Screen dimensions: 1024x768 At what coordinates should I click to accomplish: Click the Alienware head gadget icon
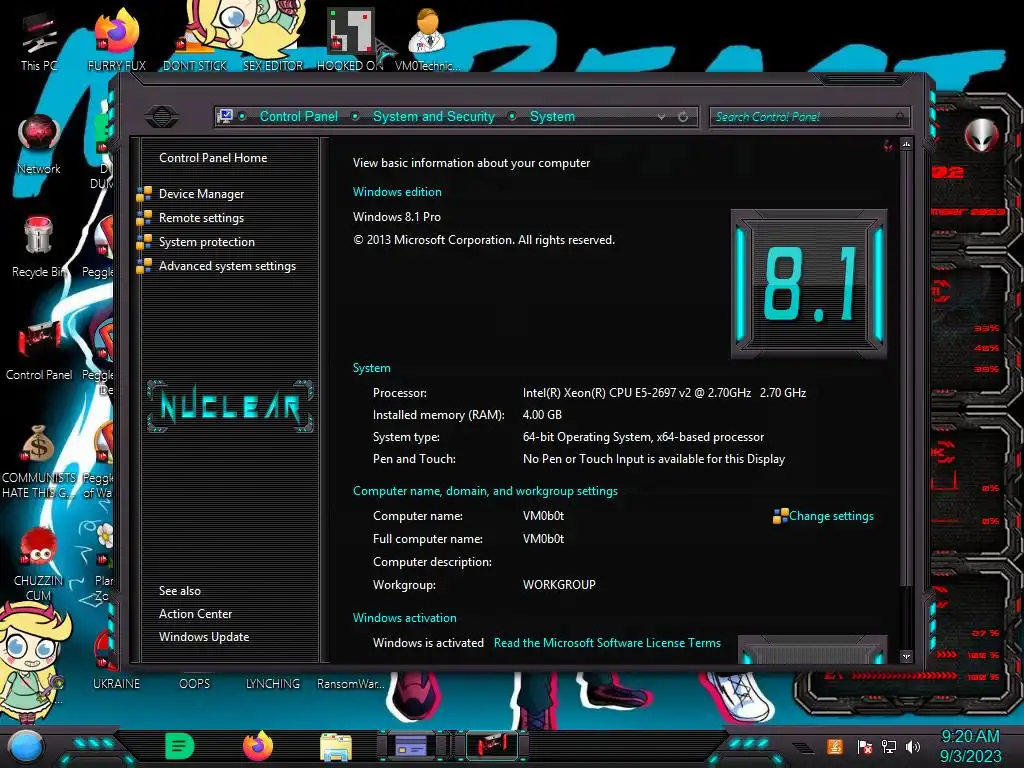click(982, 135)
